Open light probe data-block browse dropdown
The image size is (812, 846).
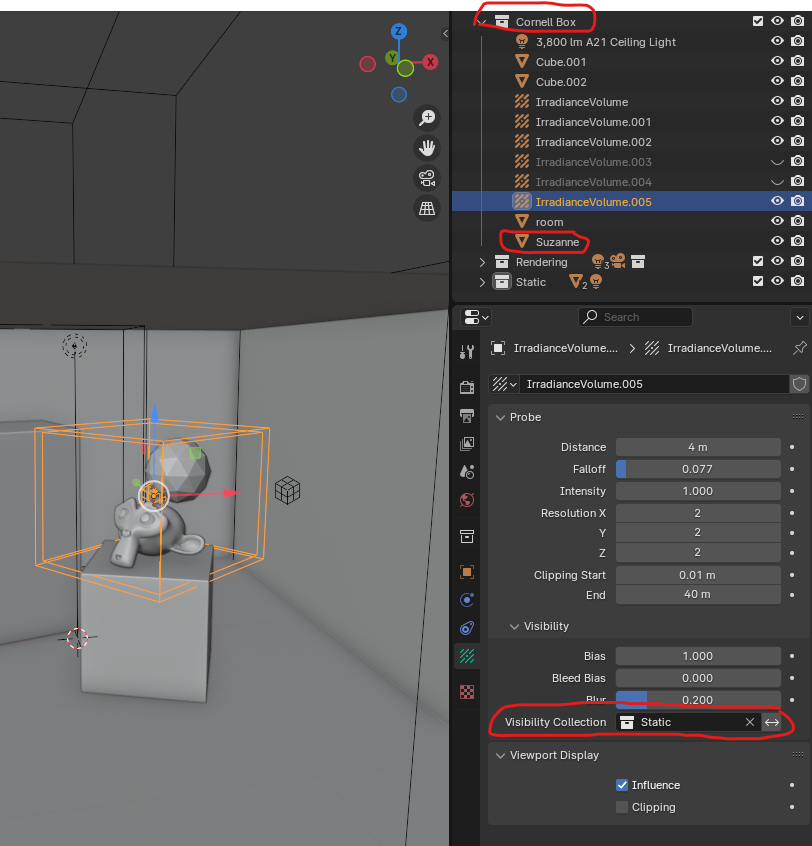click(504, 384)
